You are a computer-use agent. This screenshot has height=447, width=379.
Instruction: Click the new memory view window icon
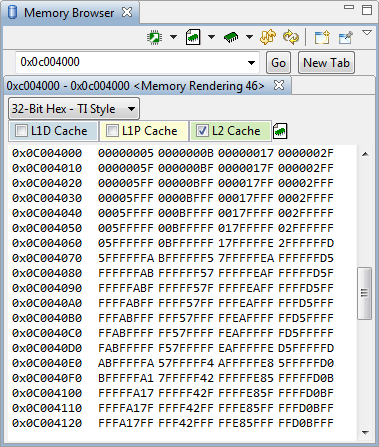pyautogui.click(x=322, y=37)
